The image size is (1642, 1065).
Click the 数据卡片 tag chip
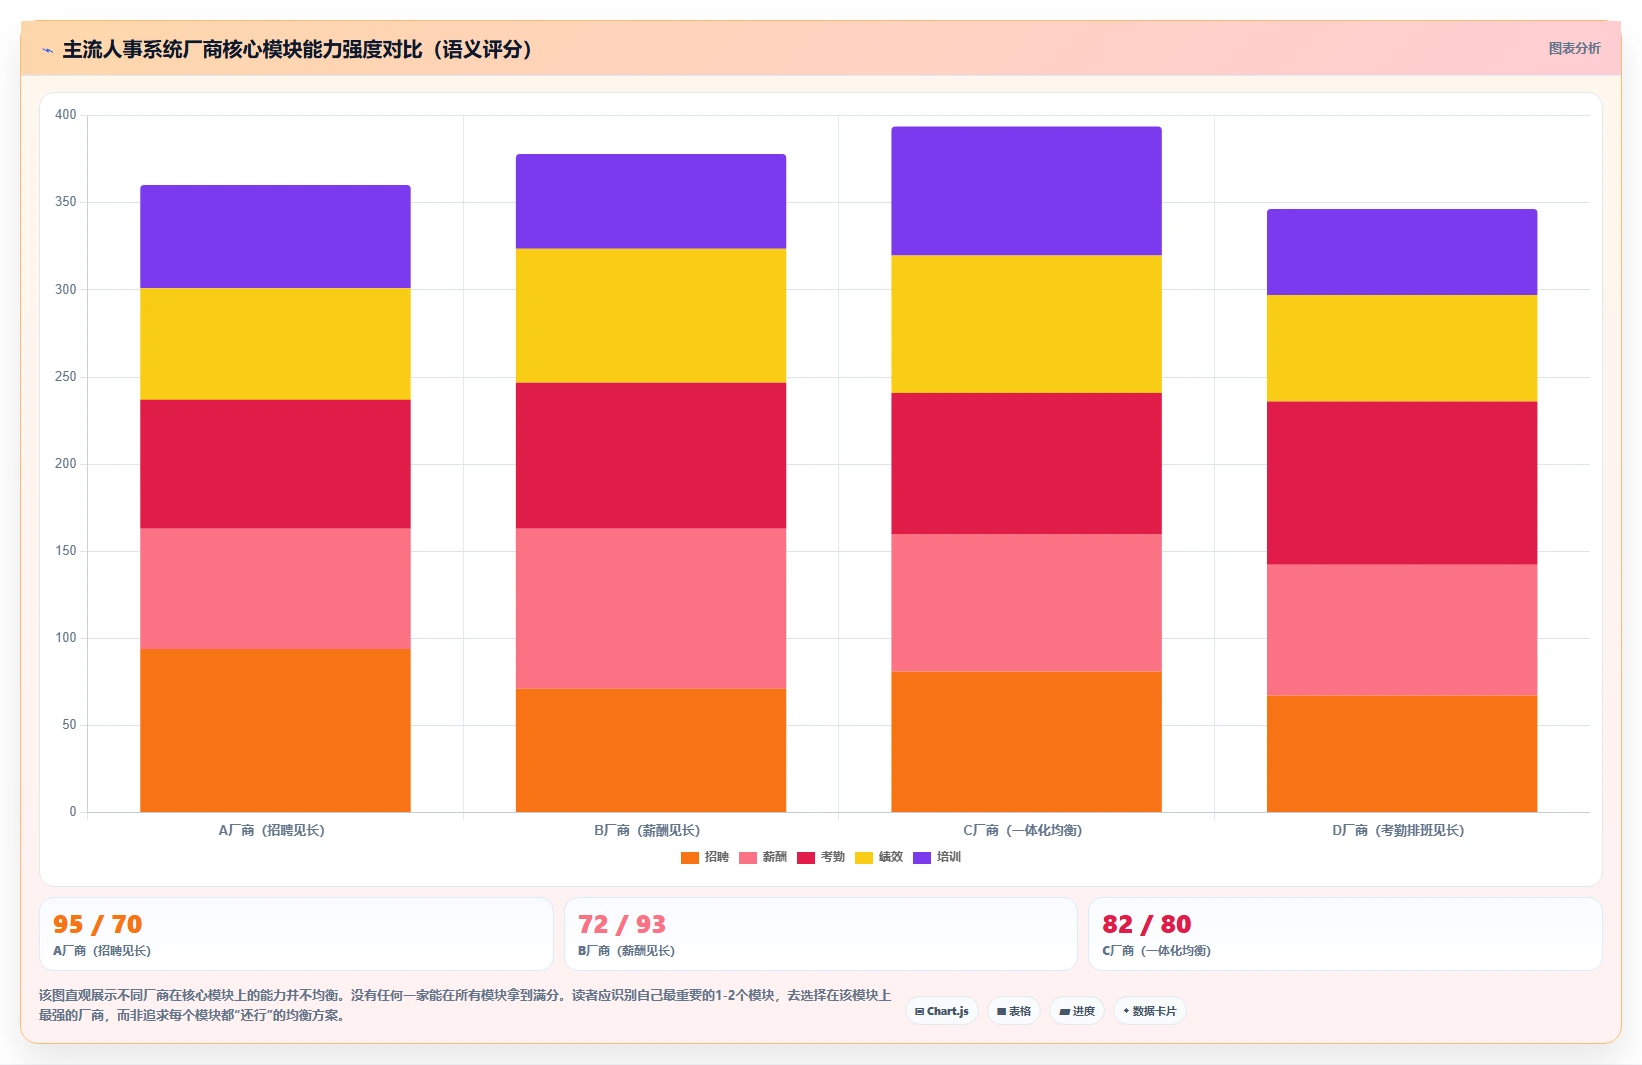pos(1150,1011)
